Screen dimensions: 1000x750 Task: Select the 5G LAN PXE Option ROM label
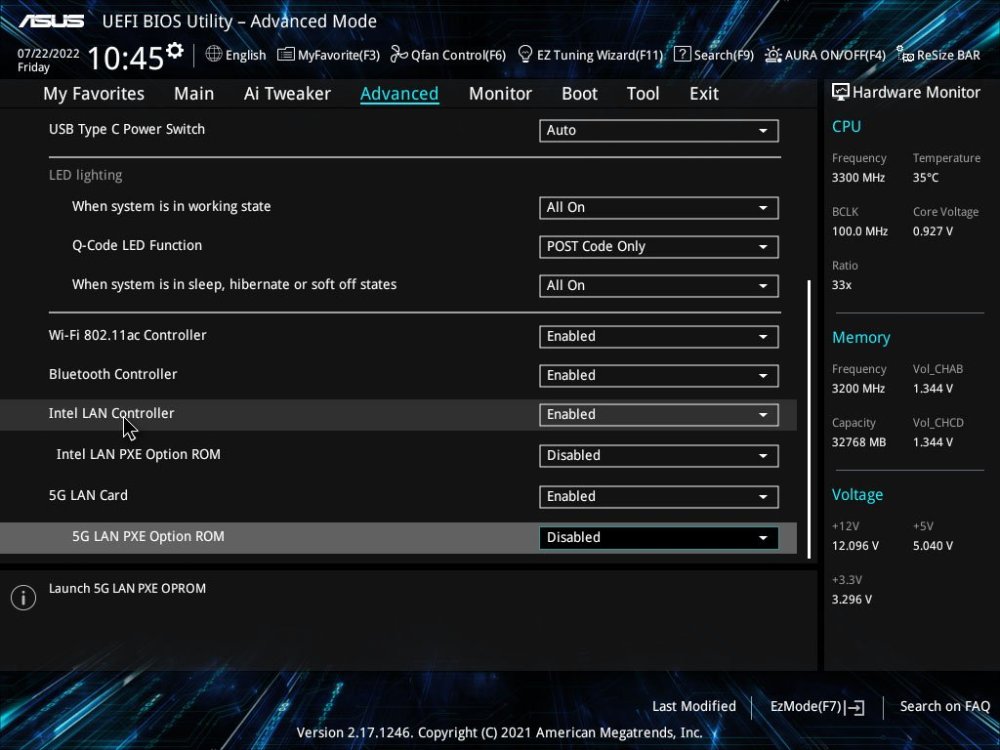[x=148, y=536]
